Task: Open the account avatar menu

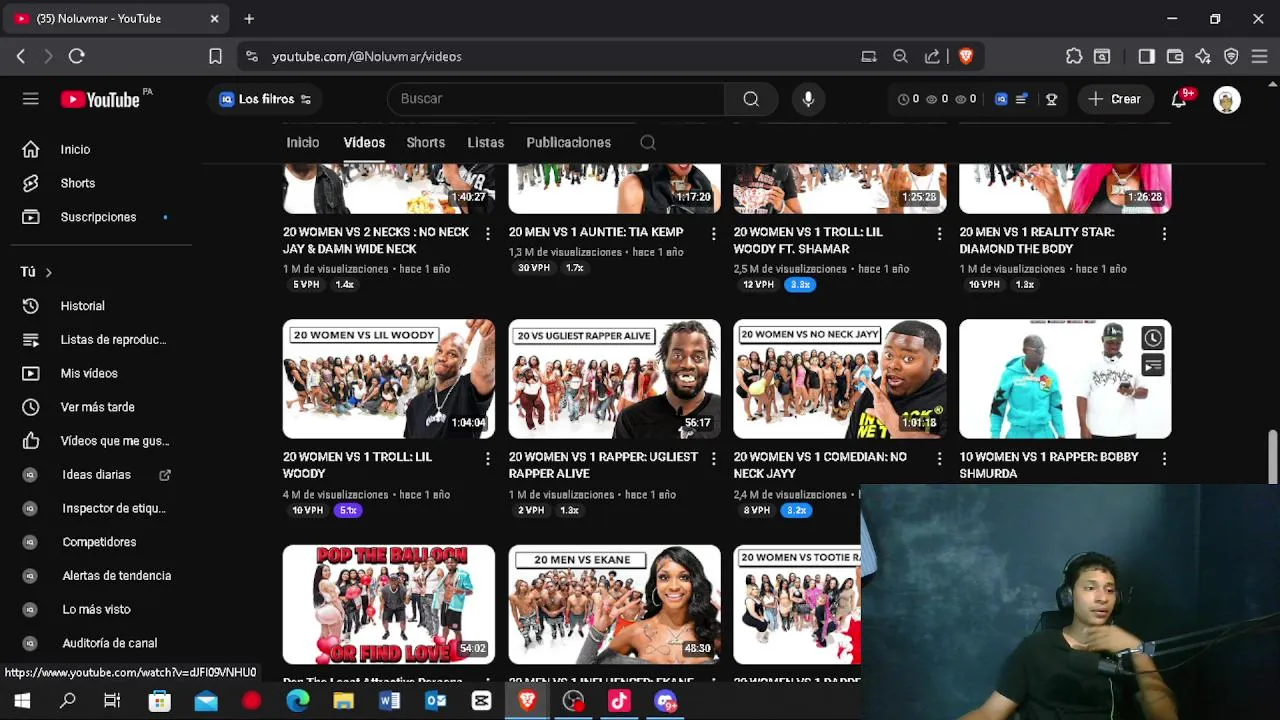Action: 1227,99
